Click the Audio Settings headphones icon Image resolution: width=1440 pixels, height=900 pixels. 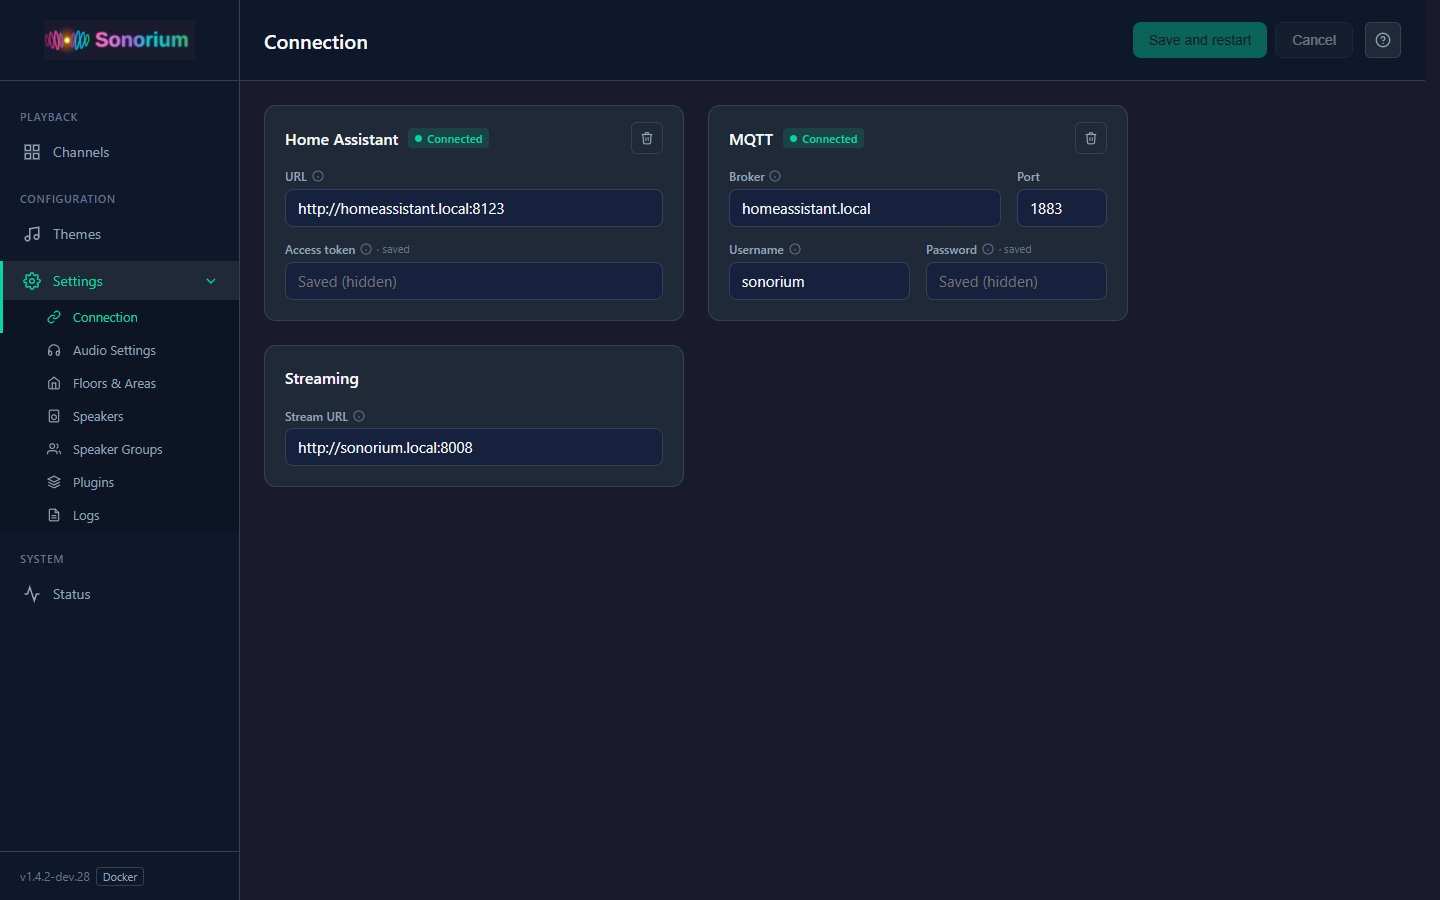(54, 350)
